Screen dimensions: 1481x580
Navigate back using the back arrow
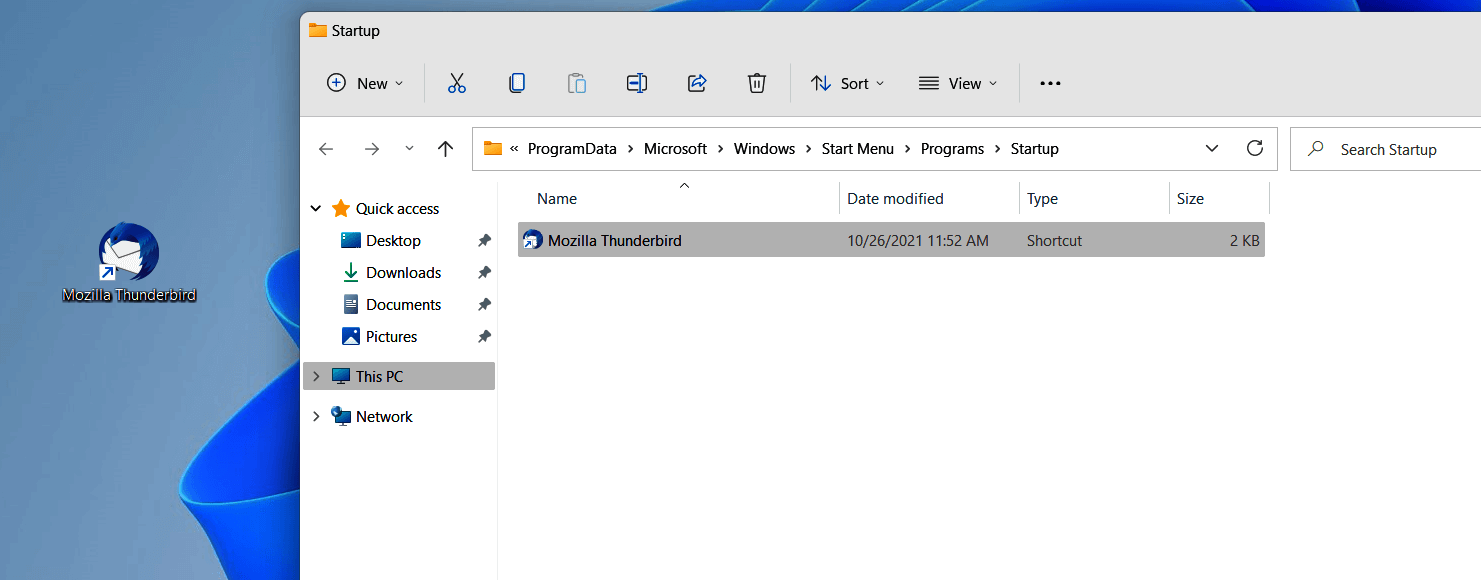coord(326,148)
